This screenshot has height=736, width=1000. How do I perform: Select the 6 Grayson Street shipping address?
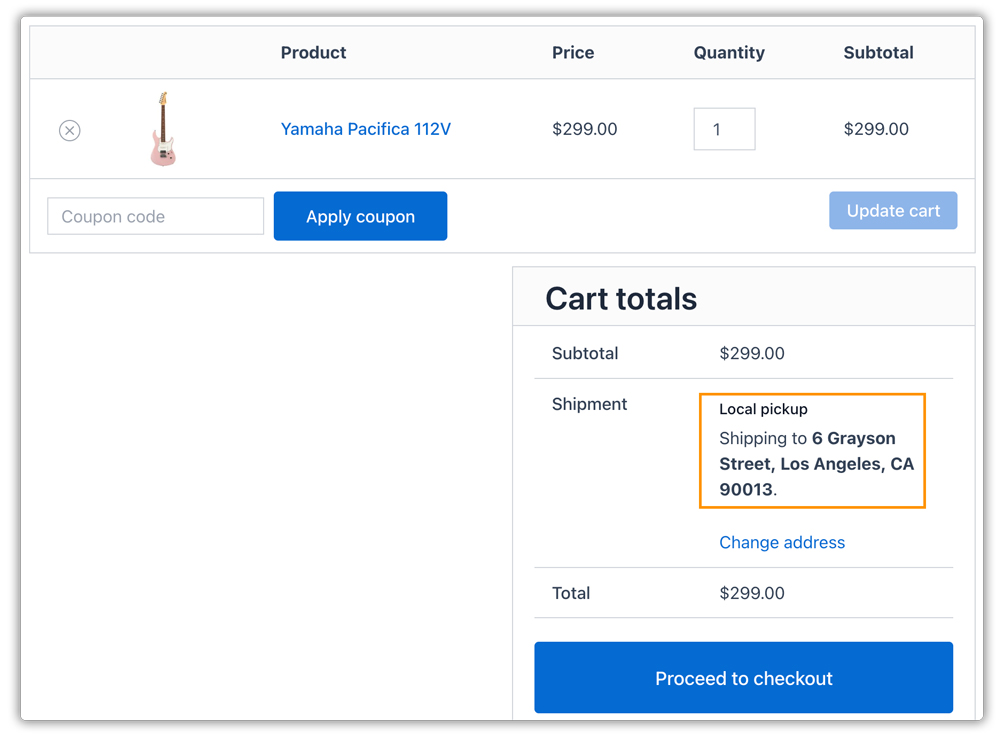(x=816, y=464)
